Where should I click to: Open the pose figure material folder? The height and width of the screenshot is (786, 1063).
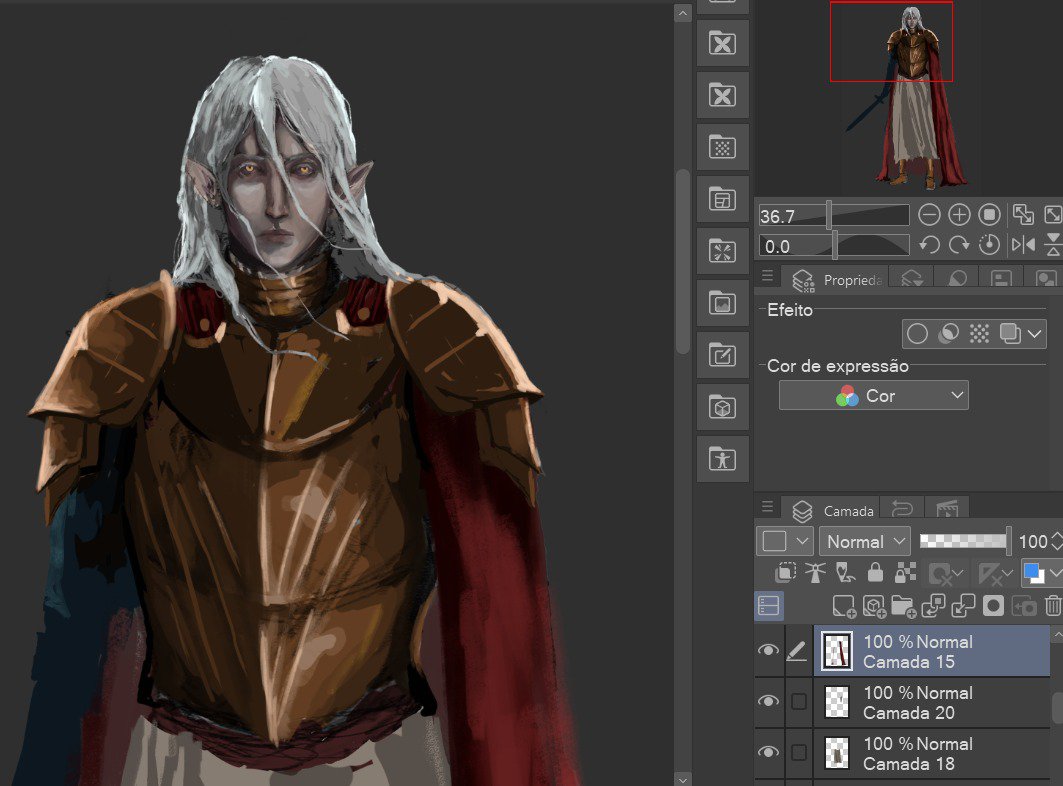(x=723, y=459)
